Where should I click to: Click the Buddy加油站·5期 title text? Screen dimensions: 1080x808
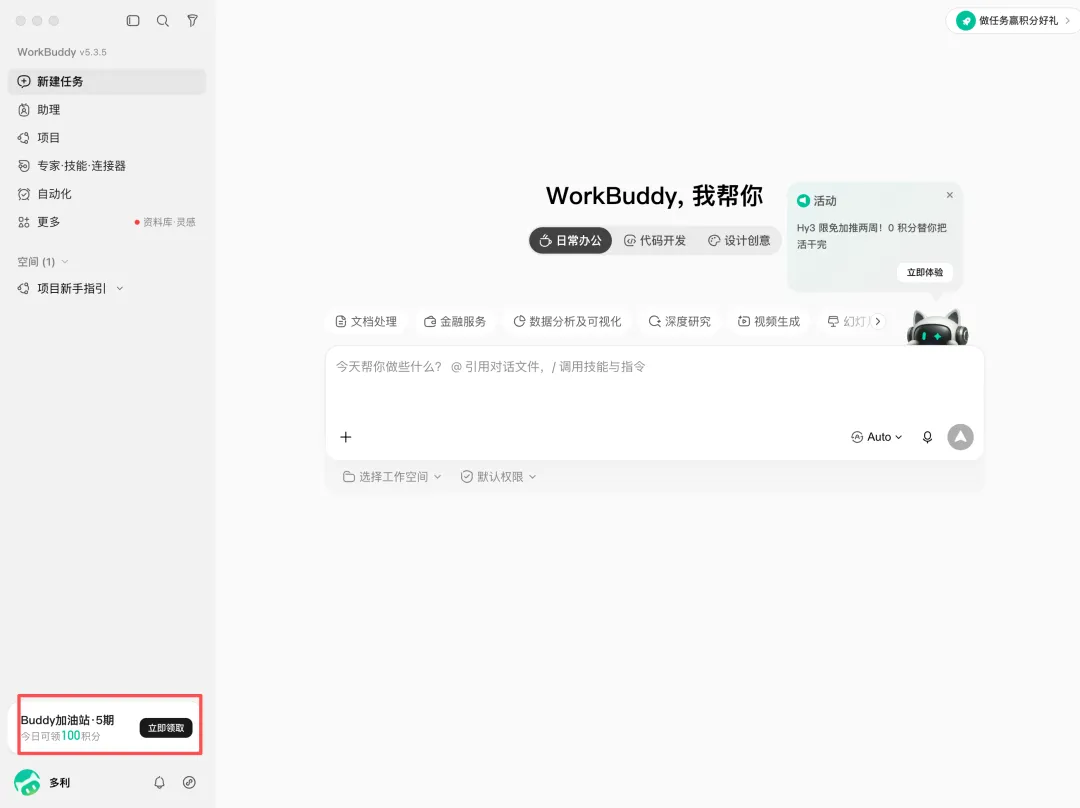68,720
